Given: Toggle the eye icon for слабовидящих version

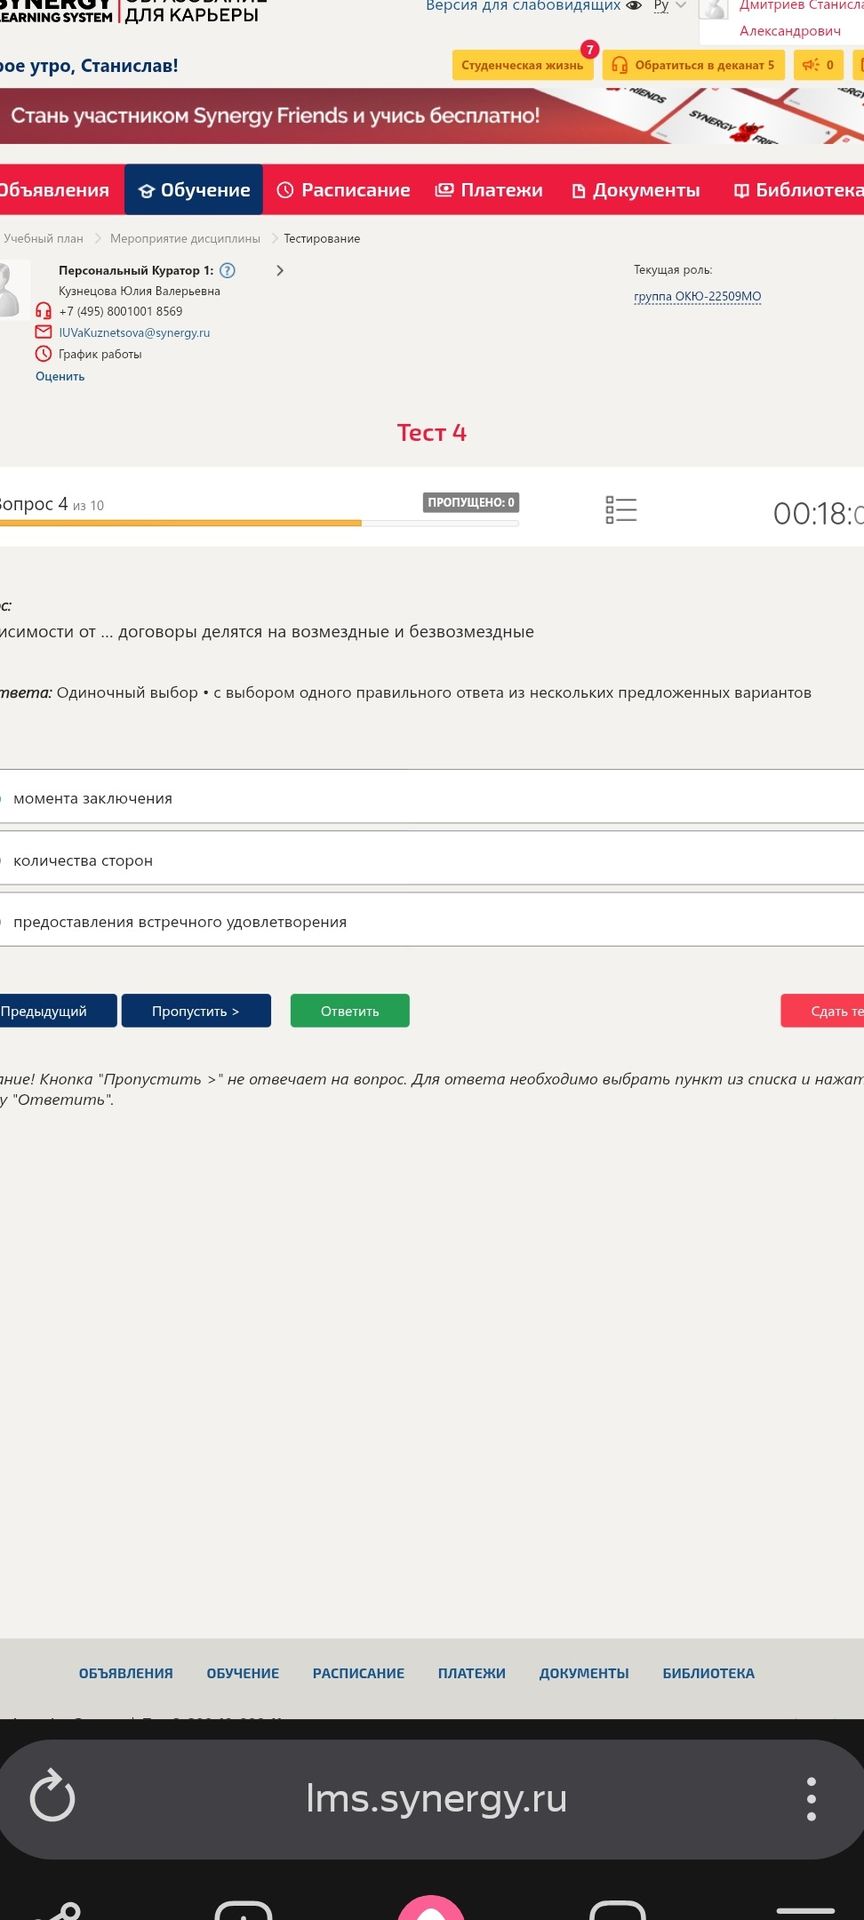Looking at the screenshot, I should coord(633,6).
